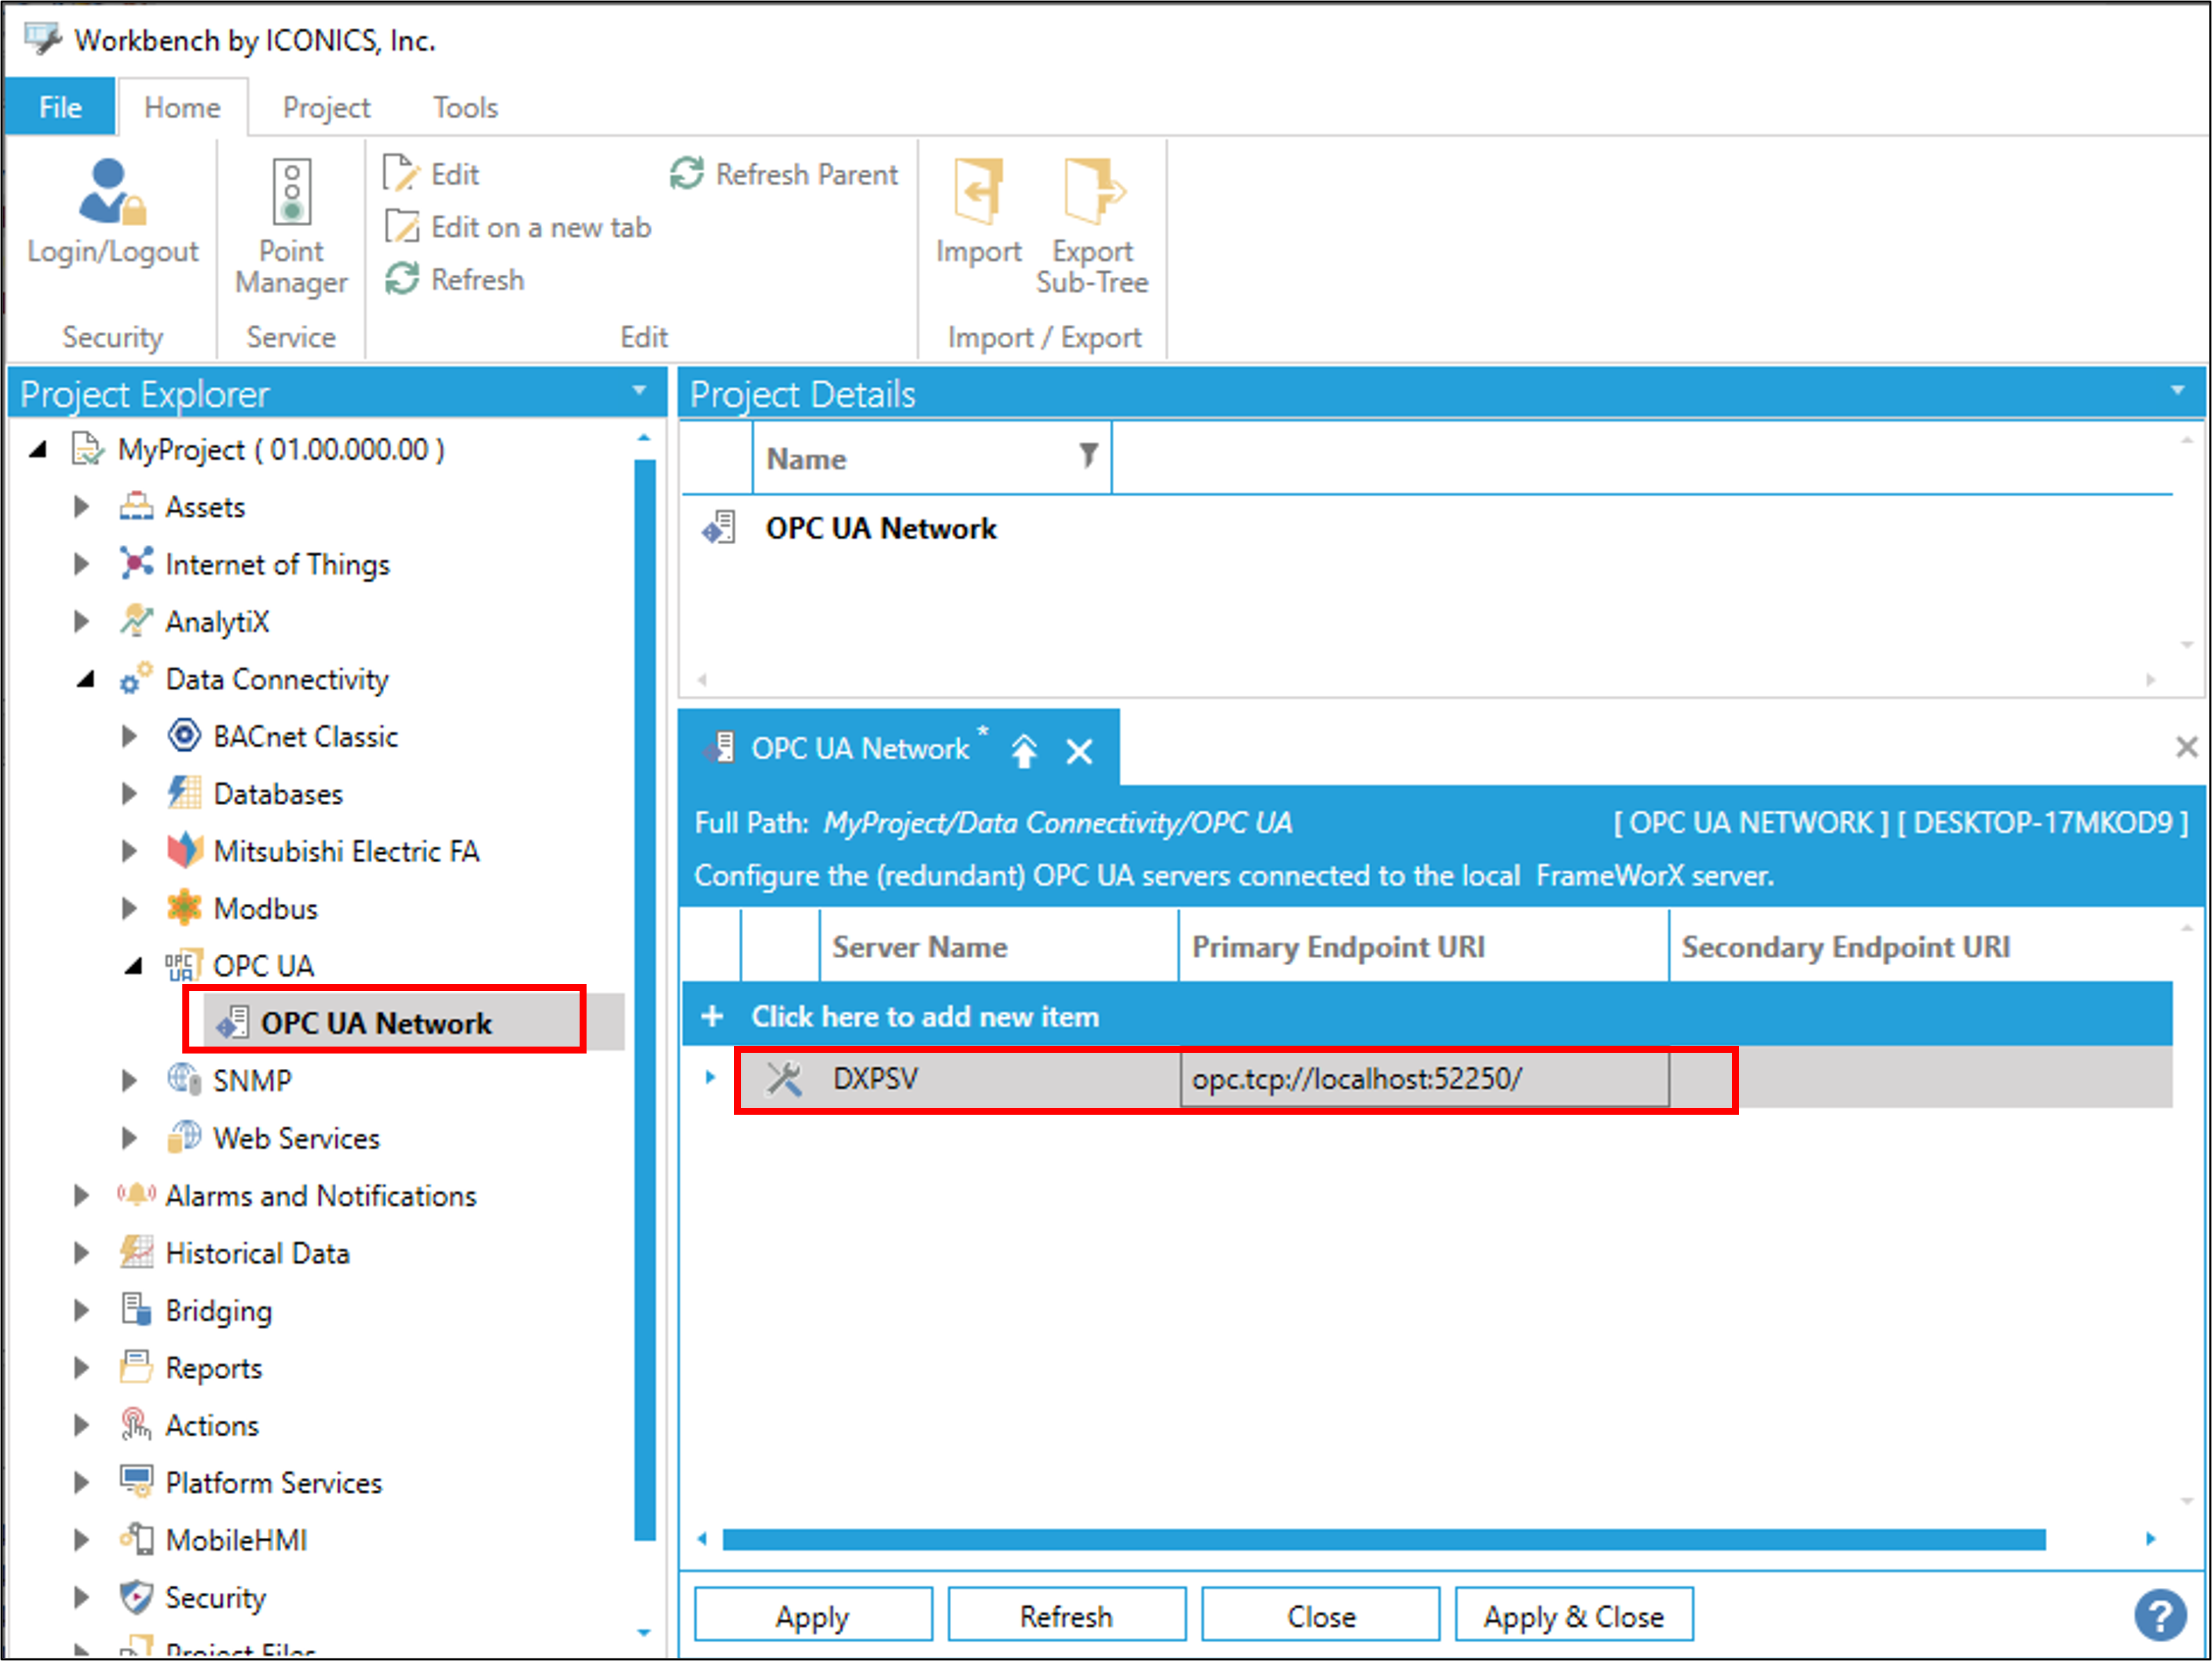2212x1661 pixels.
Task: Expand the Modbus tree node
Action: point(129,909)
